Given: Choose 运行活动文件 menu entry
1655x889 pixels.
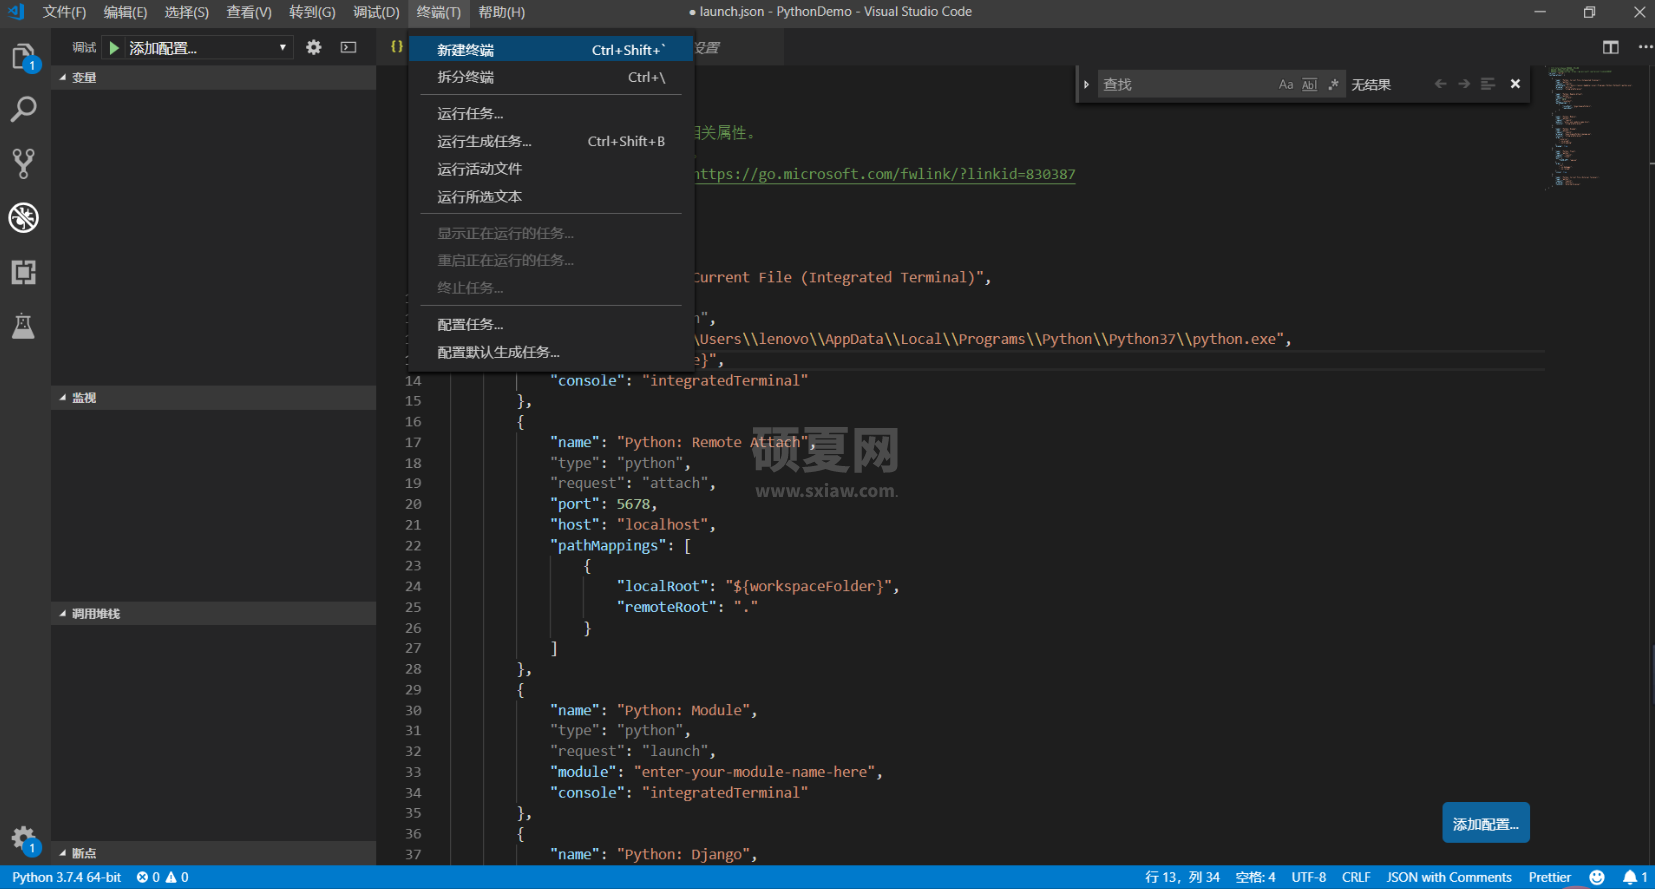Looking at the screenshot, I should [551, 169].
